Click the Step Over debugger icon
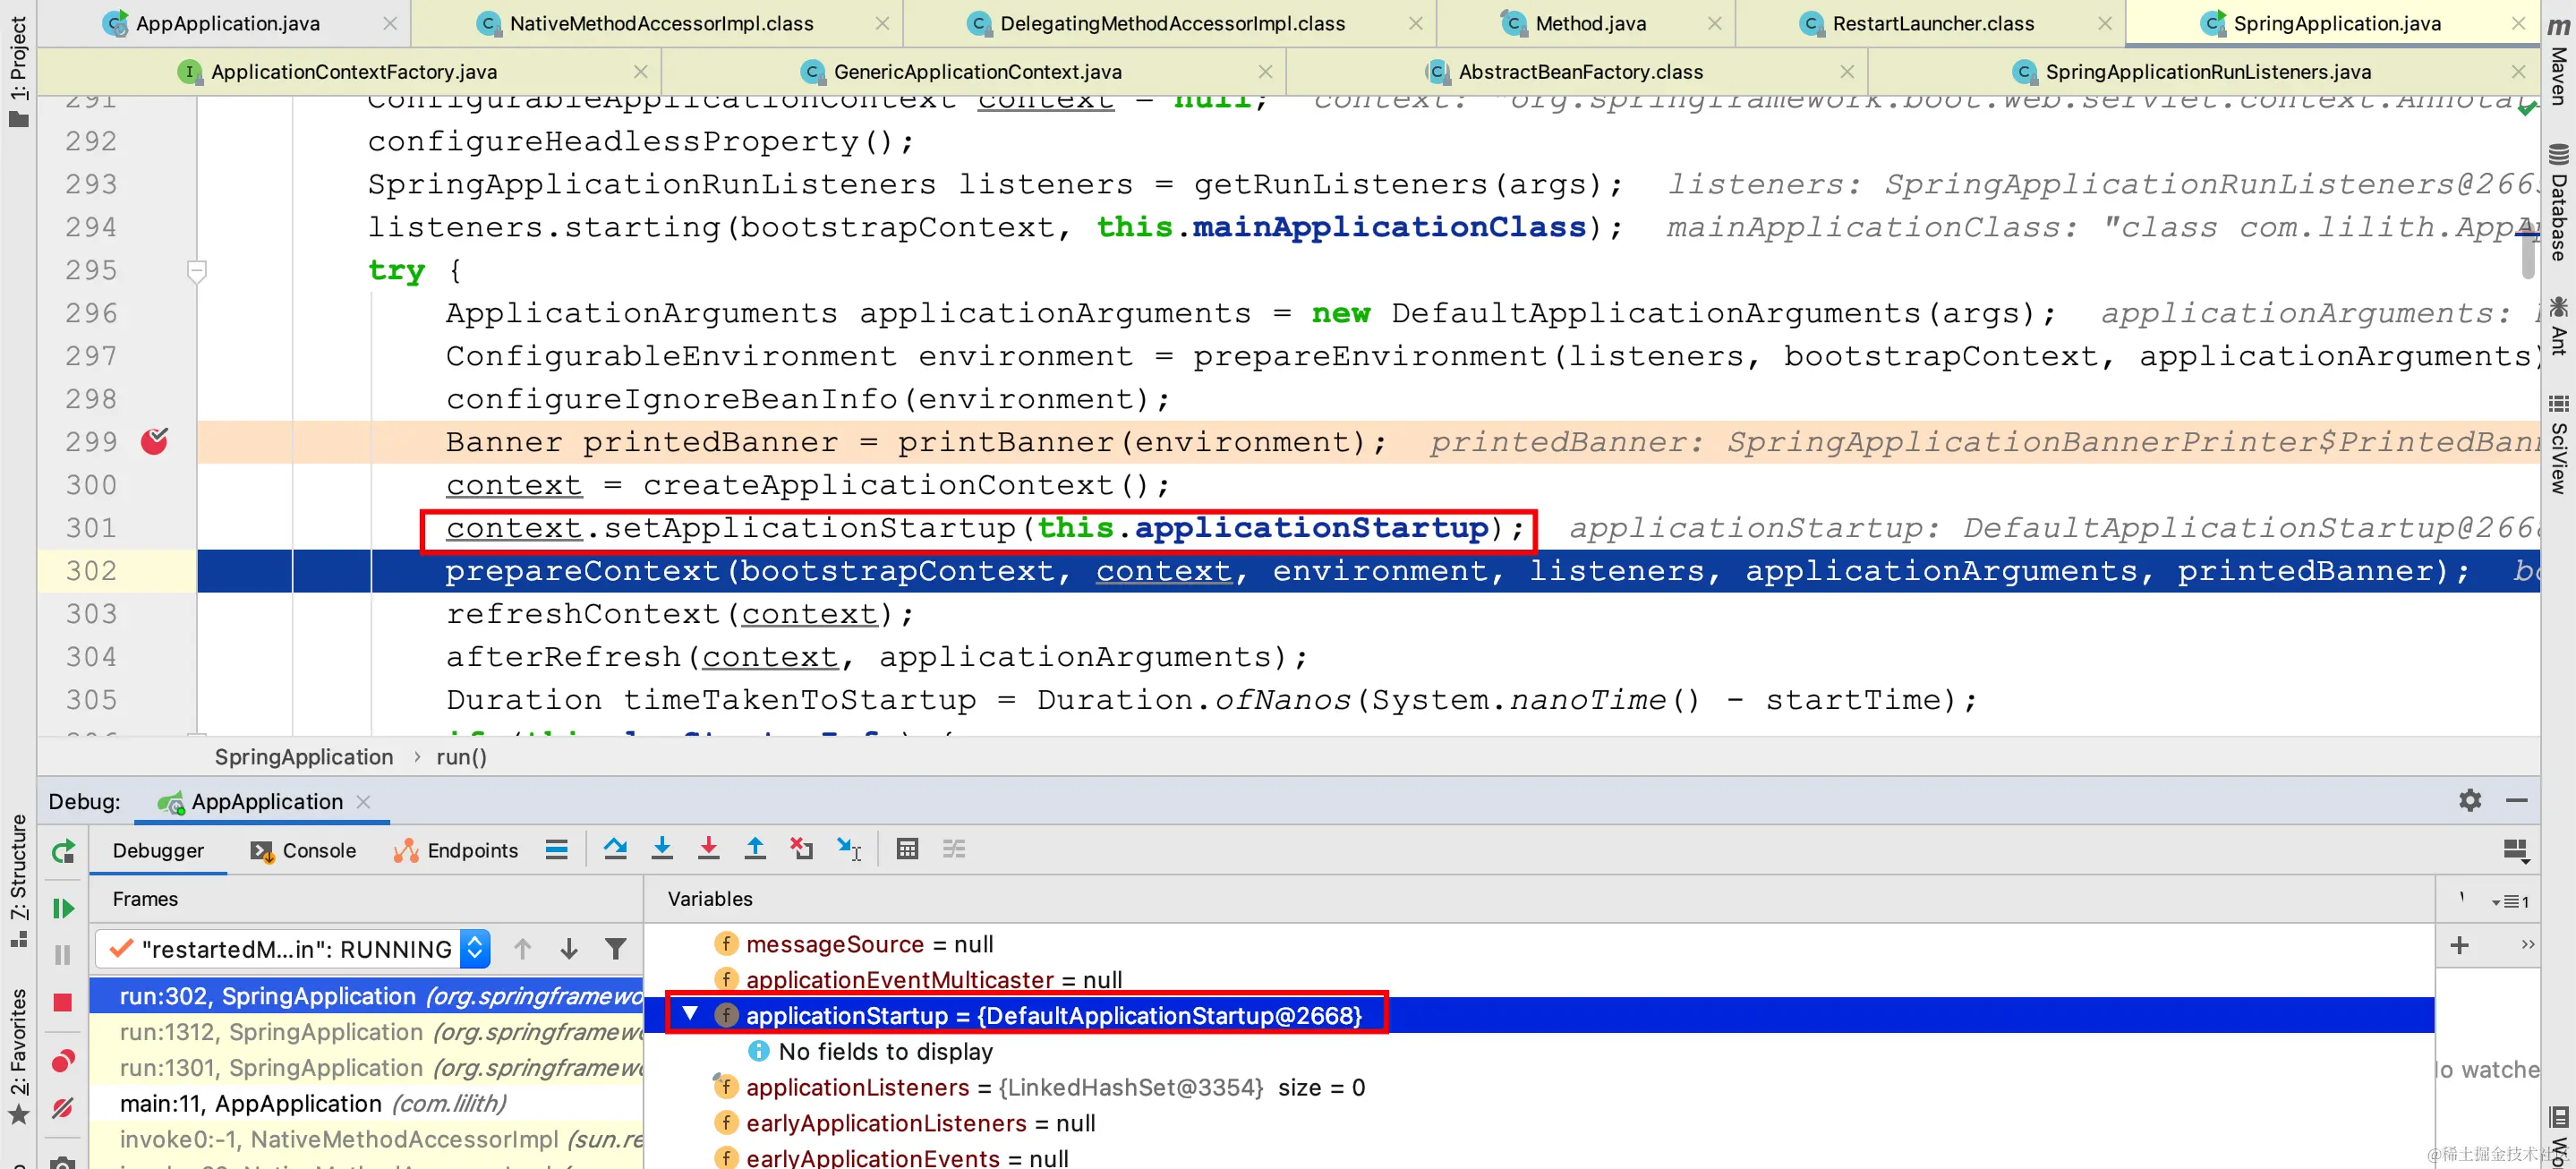This screenshot has height=1169, width=2576. coord(615,849)
